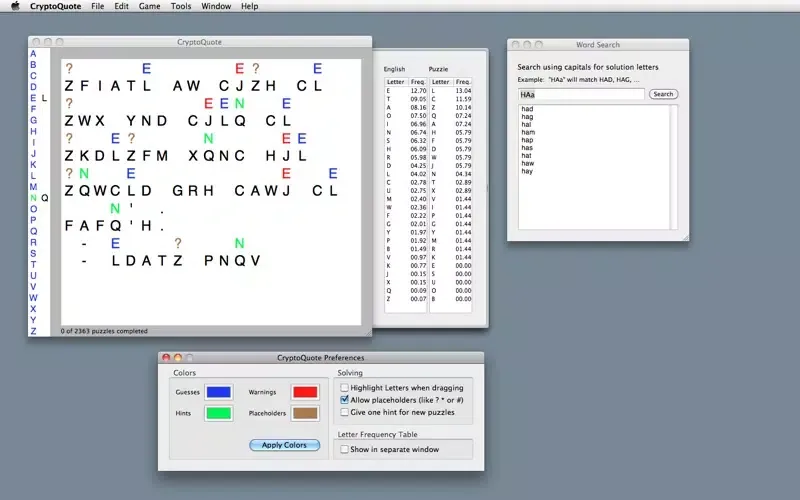Toggle Show in separate window checkbox
This screenshot has width=800, height=500.
pyautogui.click(x=345, y=450)
